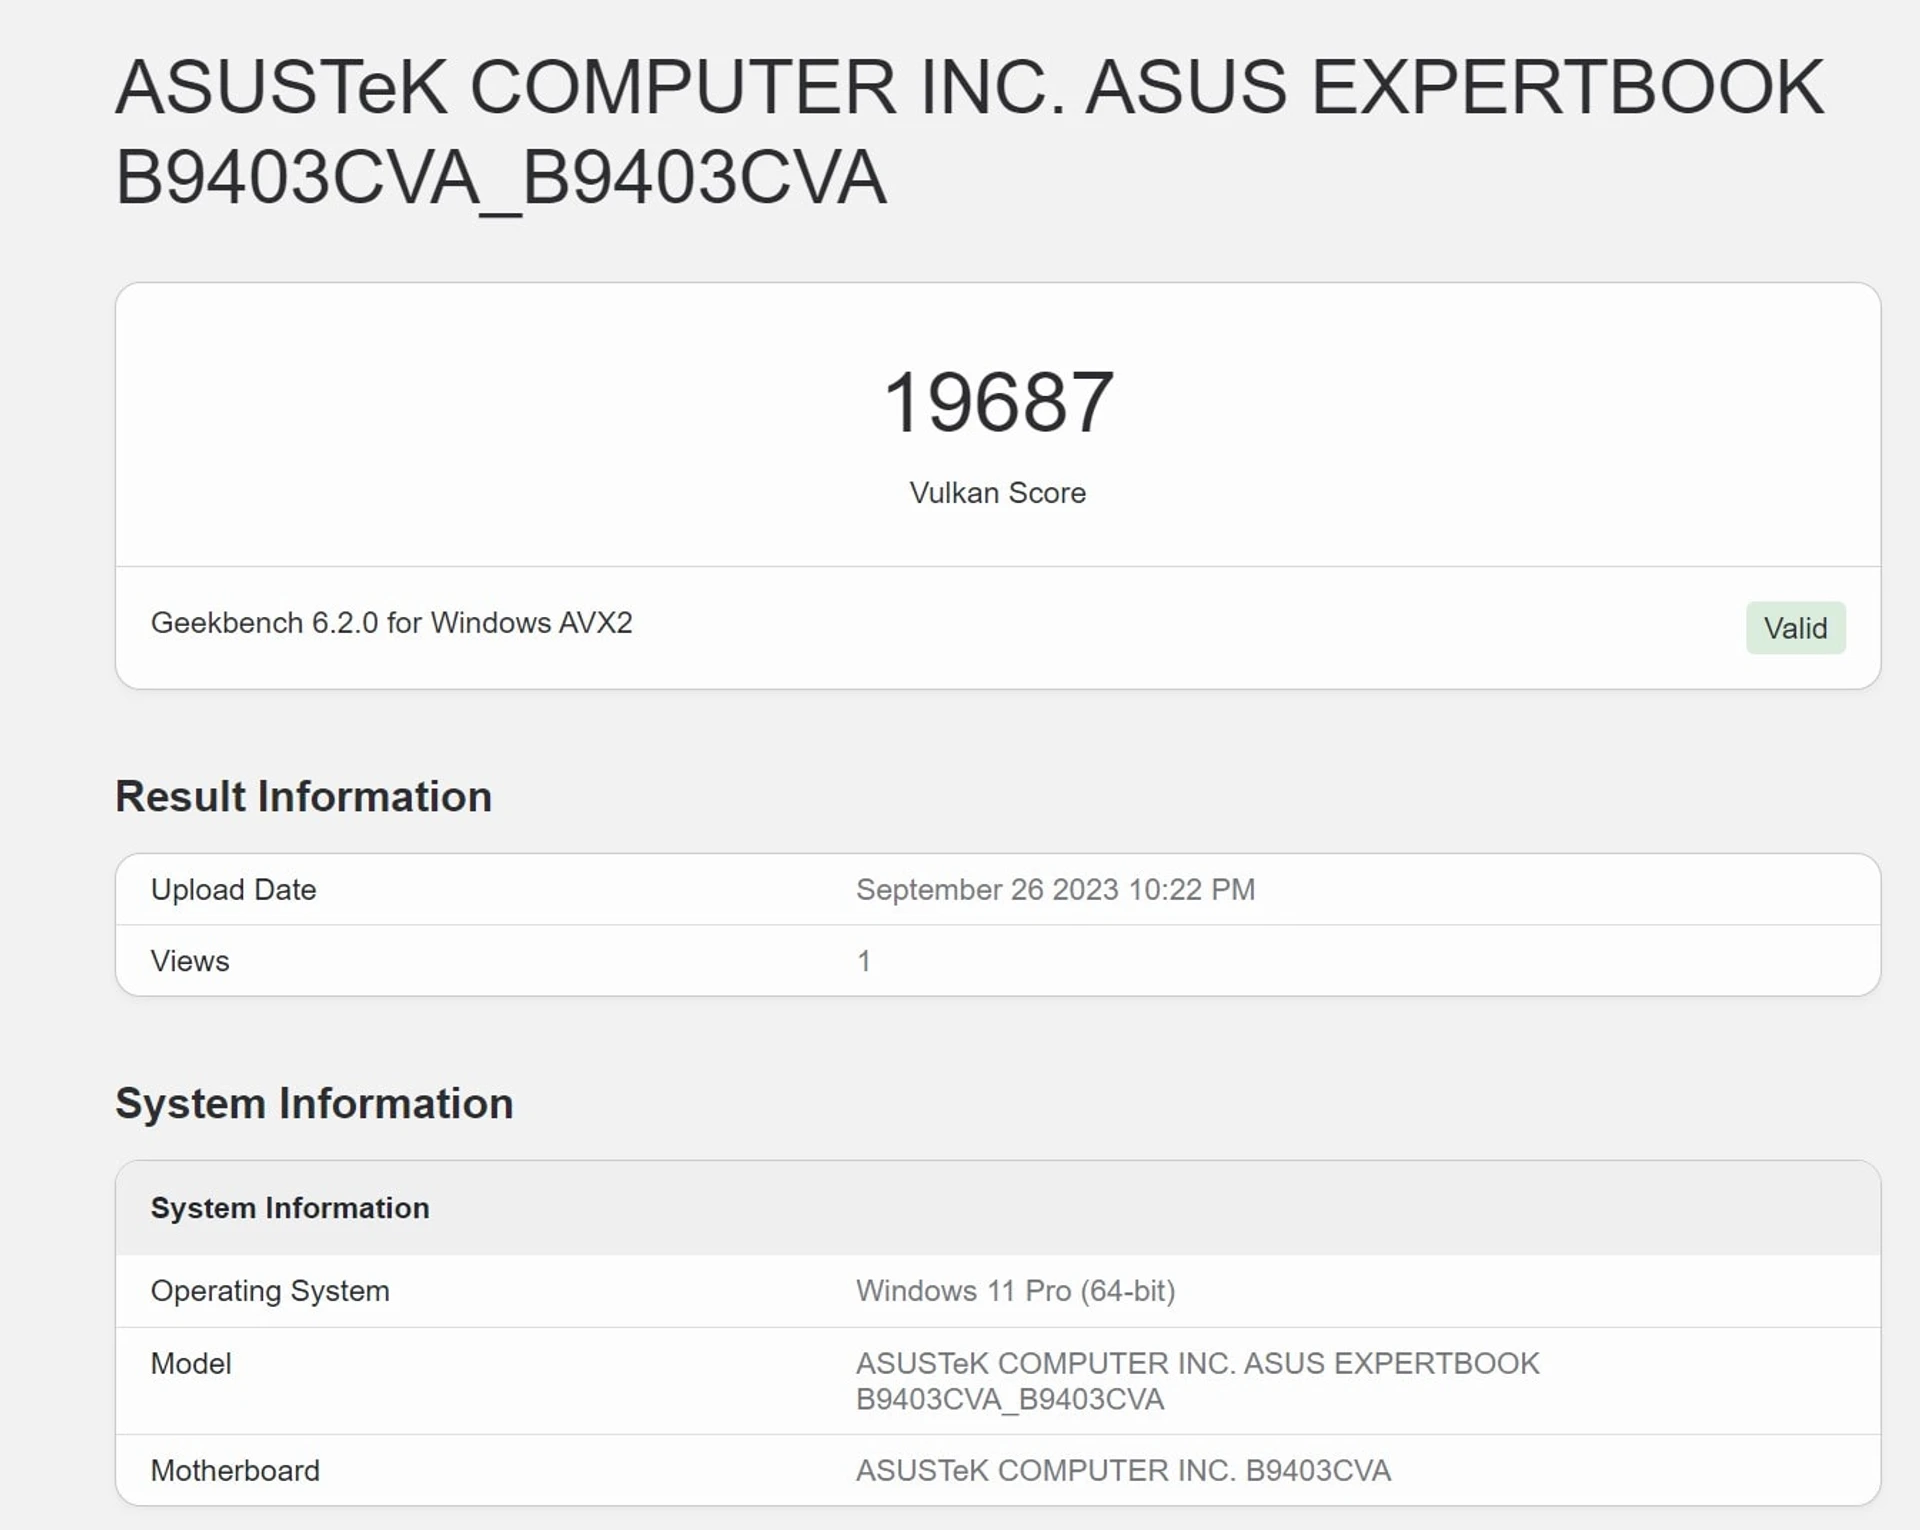Click the ASUS EXPERTBOOK page title heading
The width and height of the screenshot is (1920, 1530).
[970, 132]
